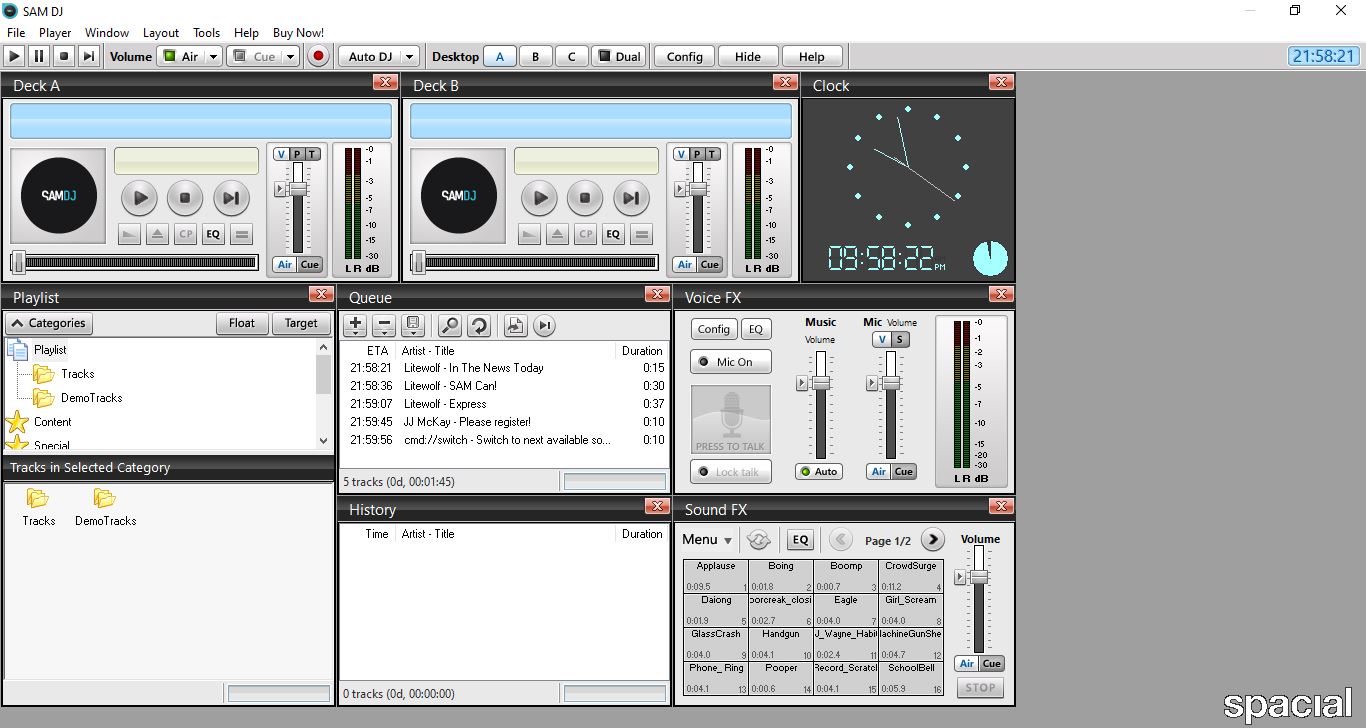Viewport: 1366px width, 728px height.
Task: Toggle Deck B Air output
Action: click(x=685, y=265)
